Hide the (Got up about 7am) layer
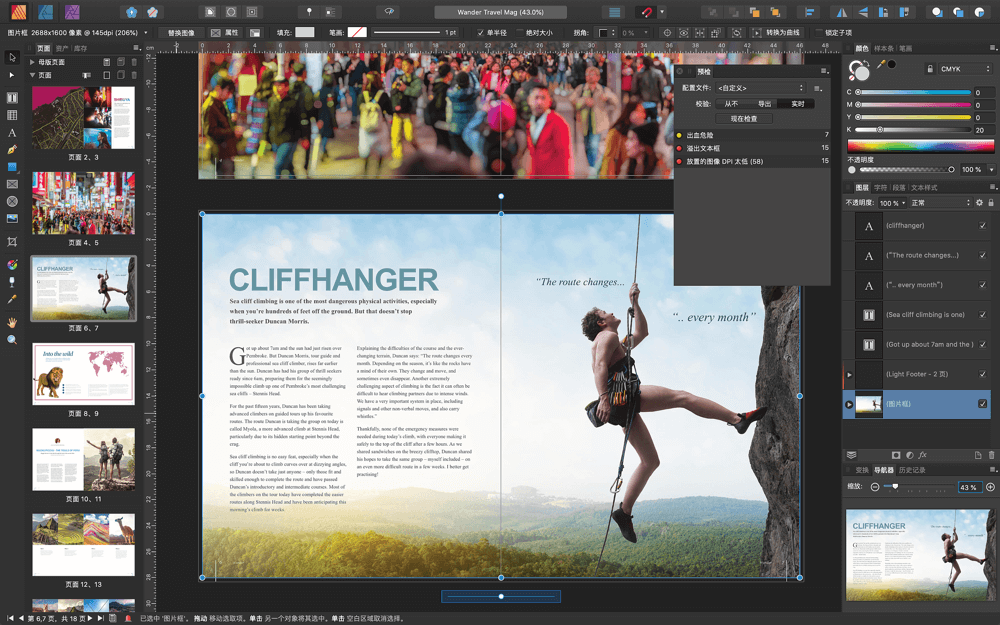Viewport: 1000px width, 625px height. coord(982,344)
